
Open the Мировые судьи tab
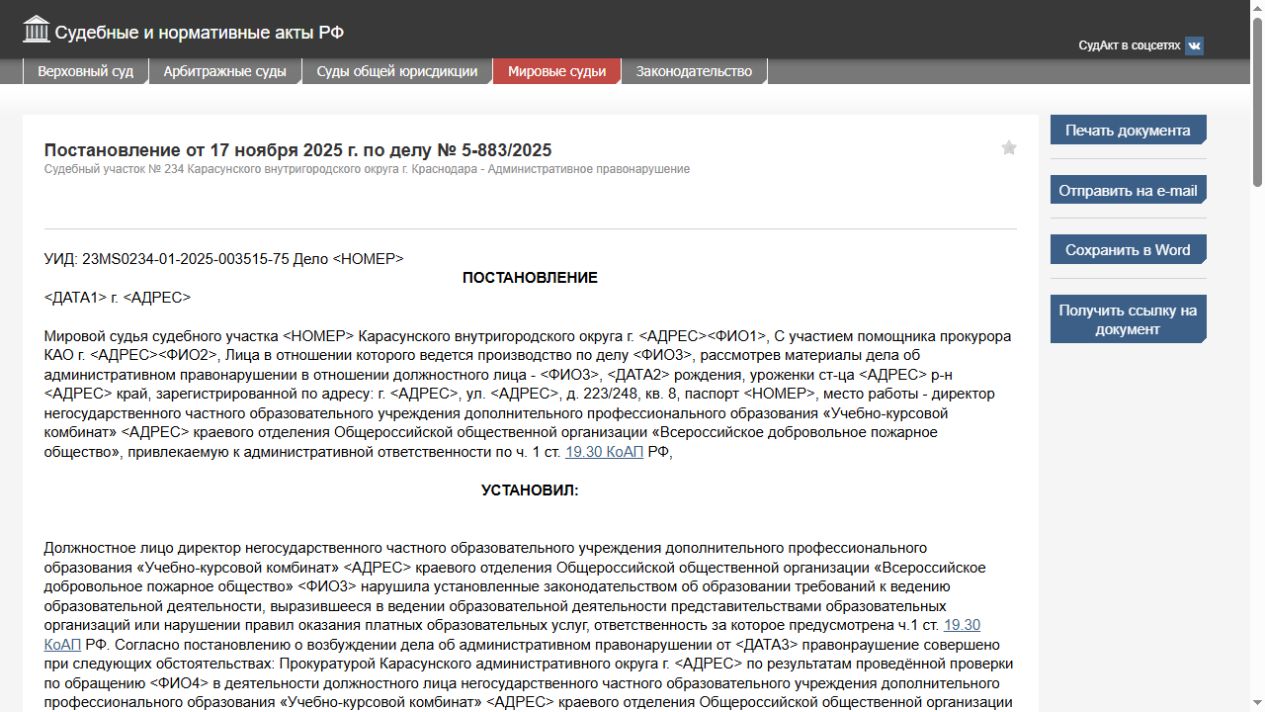pos(557,71)
